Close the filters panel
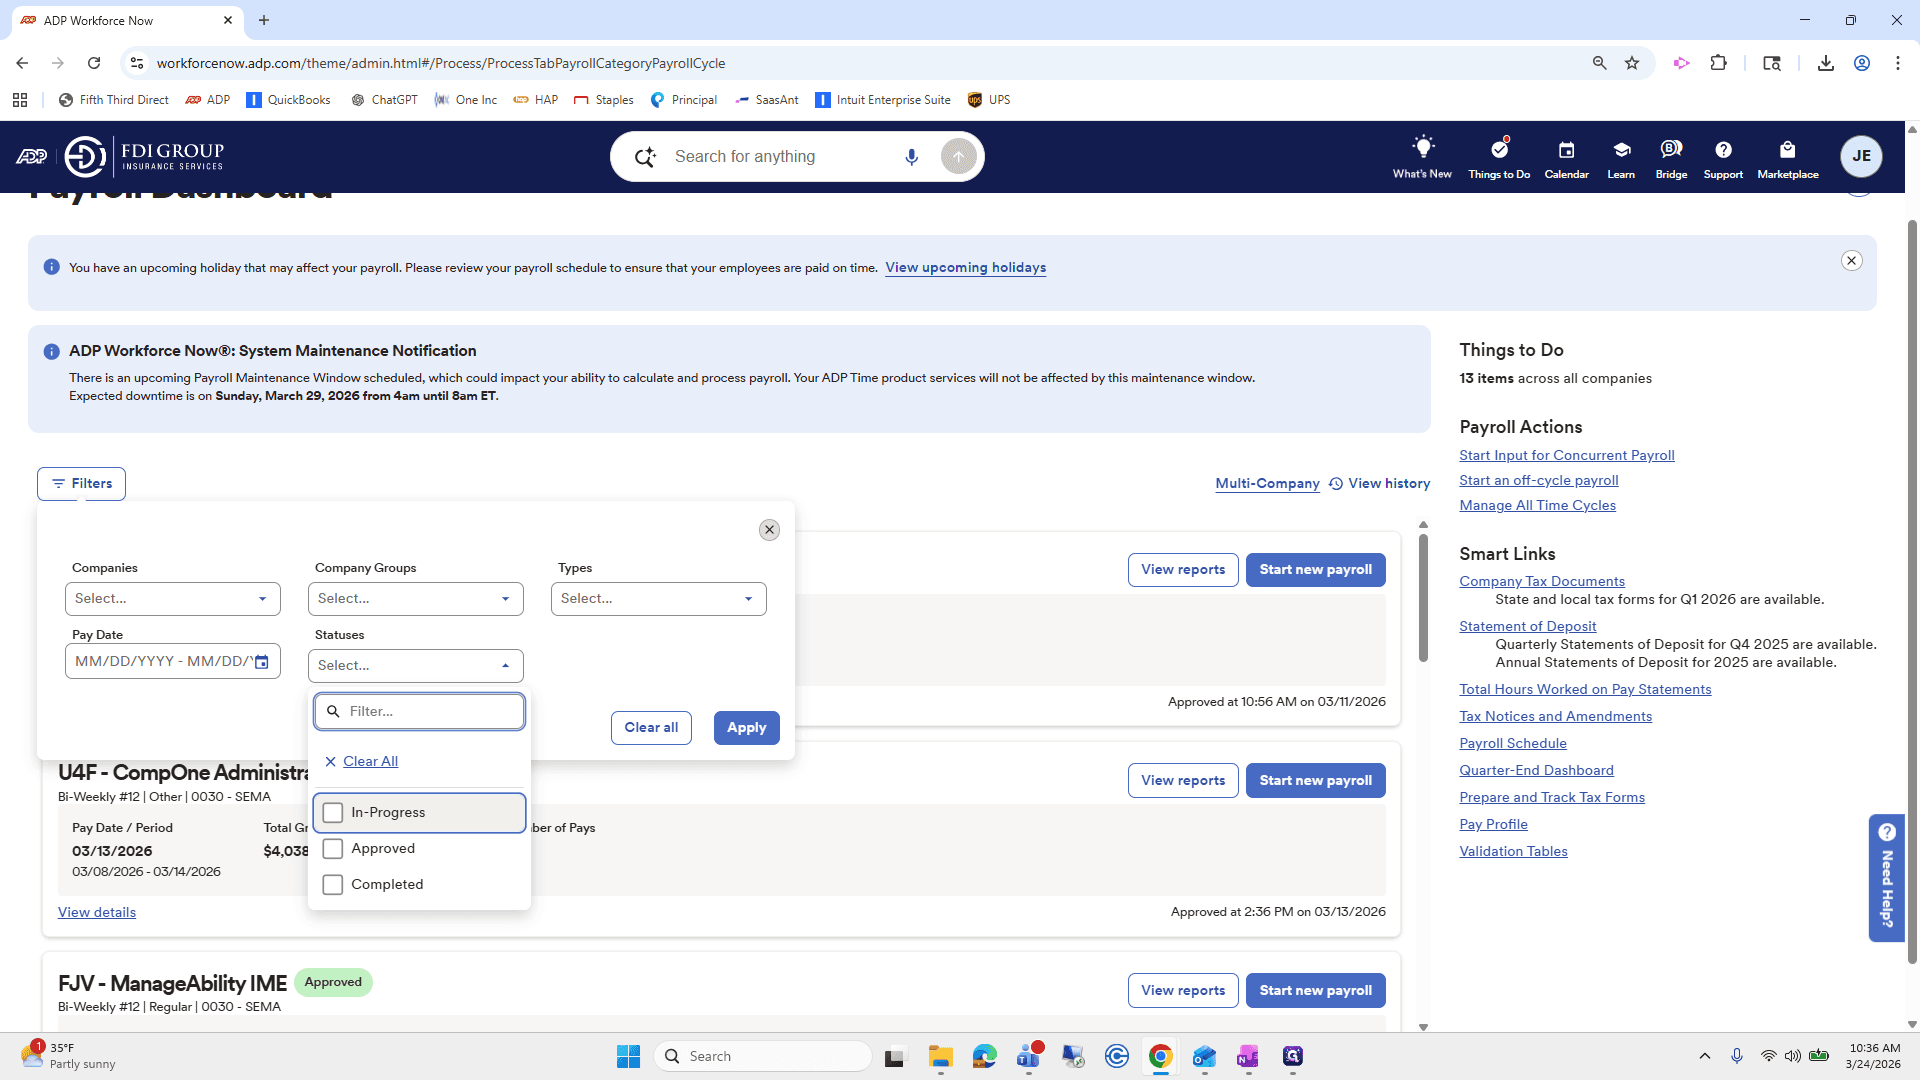 pyautogui.click(x=769, y=530)
